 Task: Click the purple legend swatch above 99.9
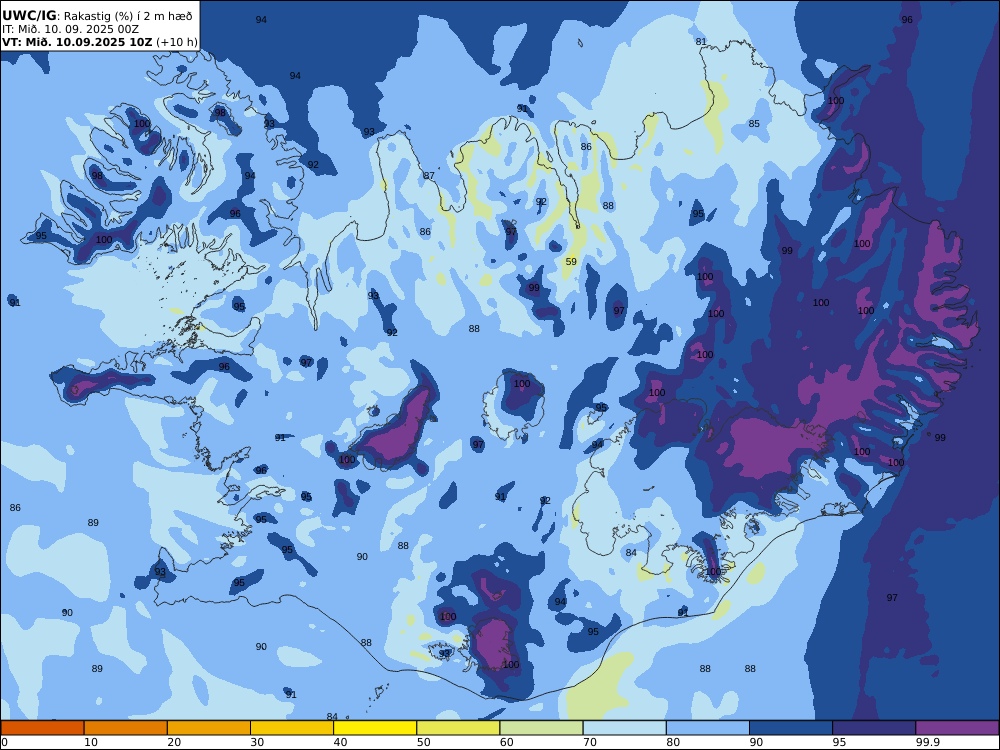[957, 728]
